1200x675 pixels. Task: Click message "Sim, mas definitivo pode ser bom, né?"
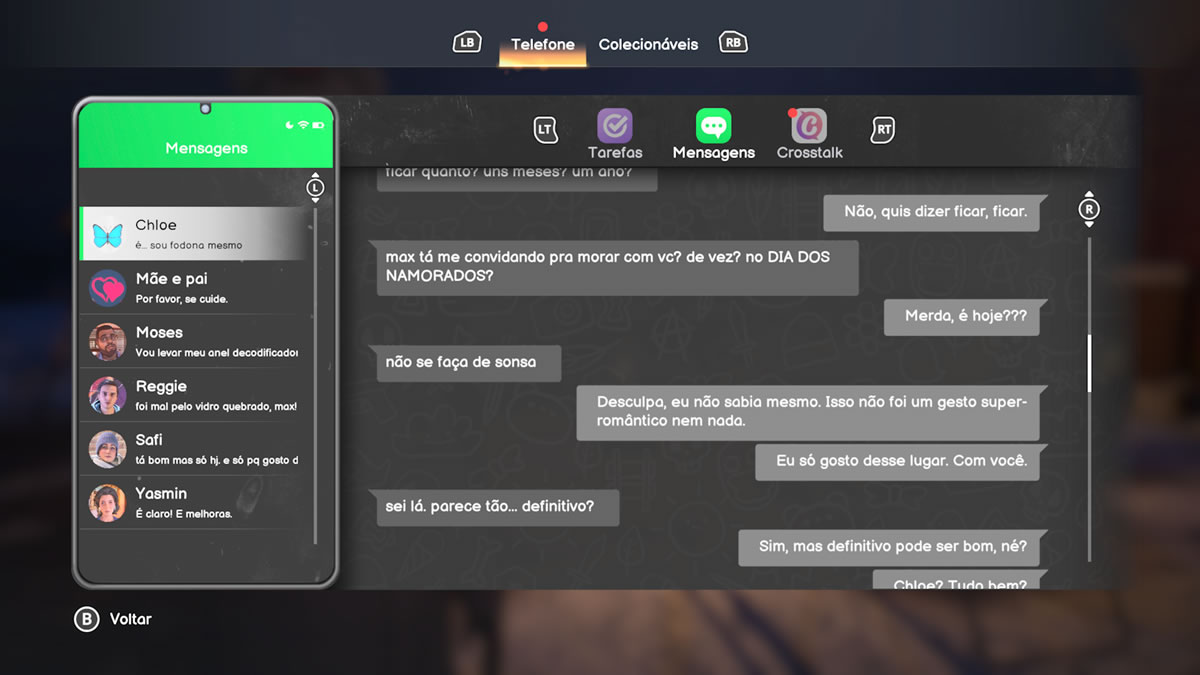[892, 548]
